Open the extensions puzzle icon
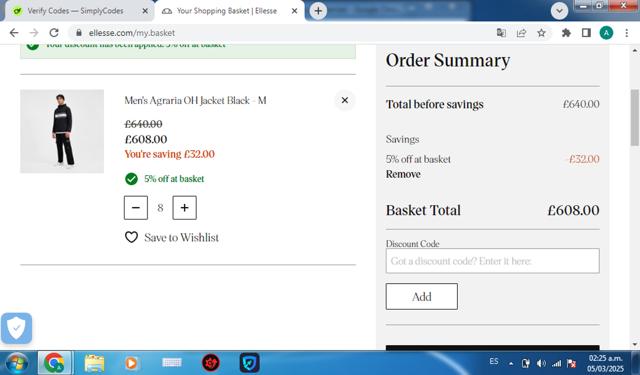 (x=566, y=33)
